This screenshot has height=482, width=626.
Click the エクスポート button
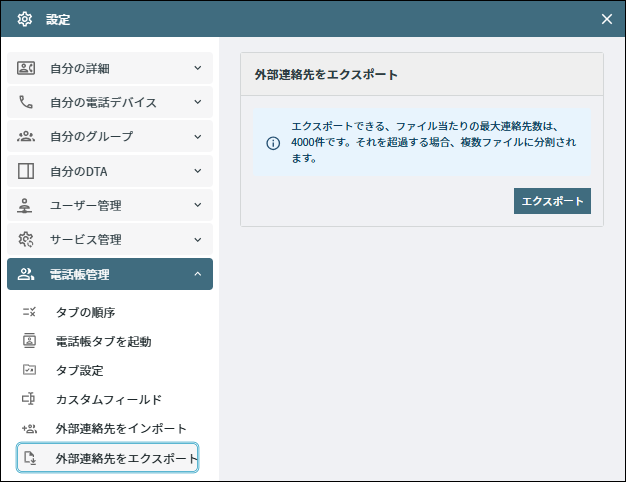[x=552, y=201]
